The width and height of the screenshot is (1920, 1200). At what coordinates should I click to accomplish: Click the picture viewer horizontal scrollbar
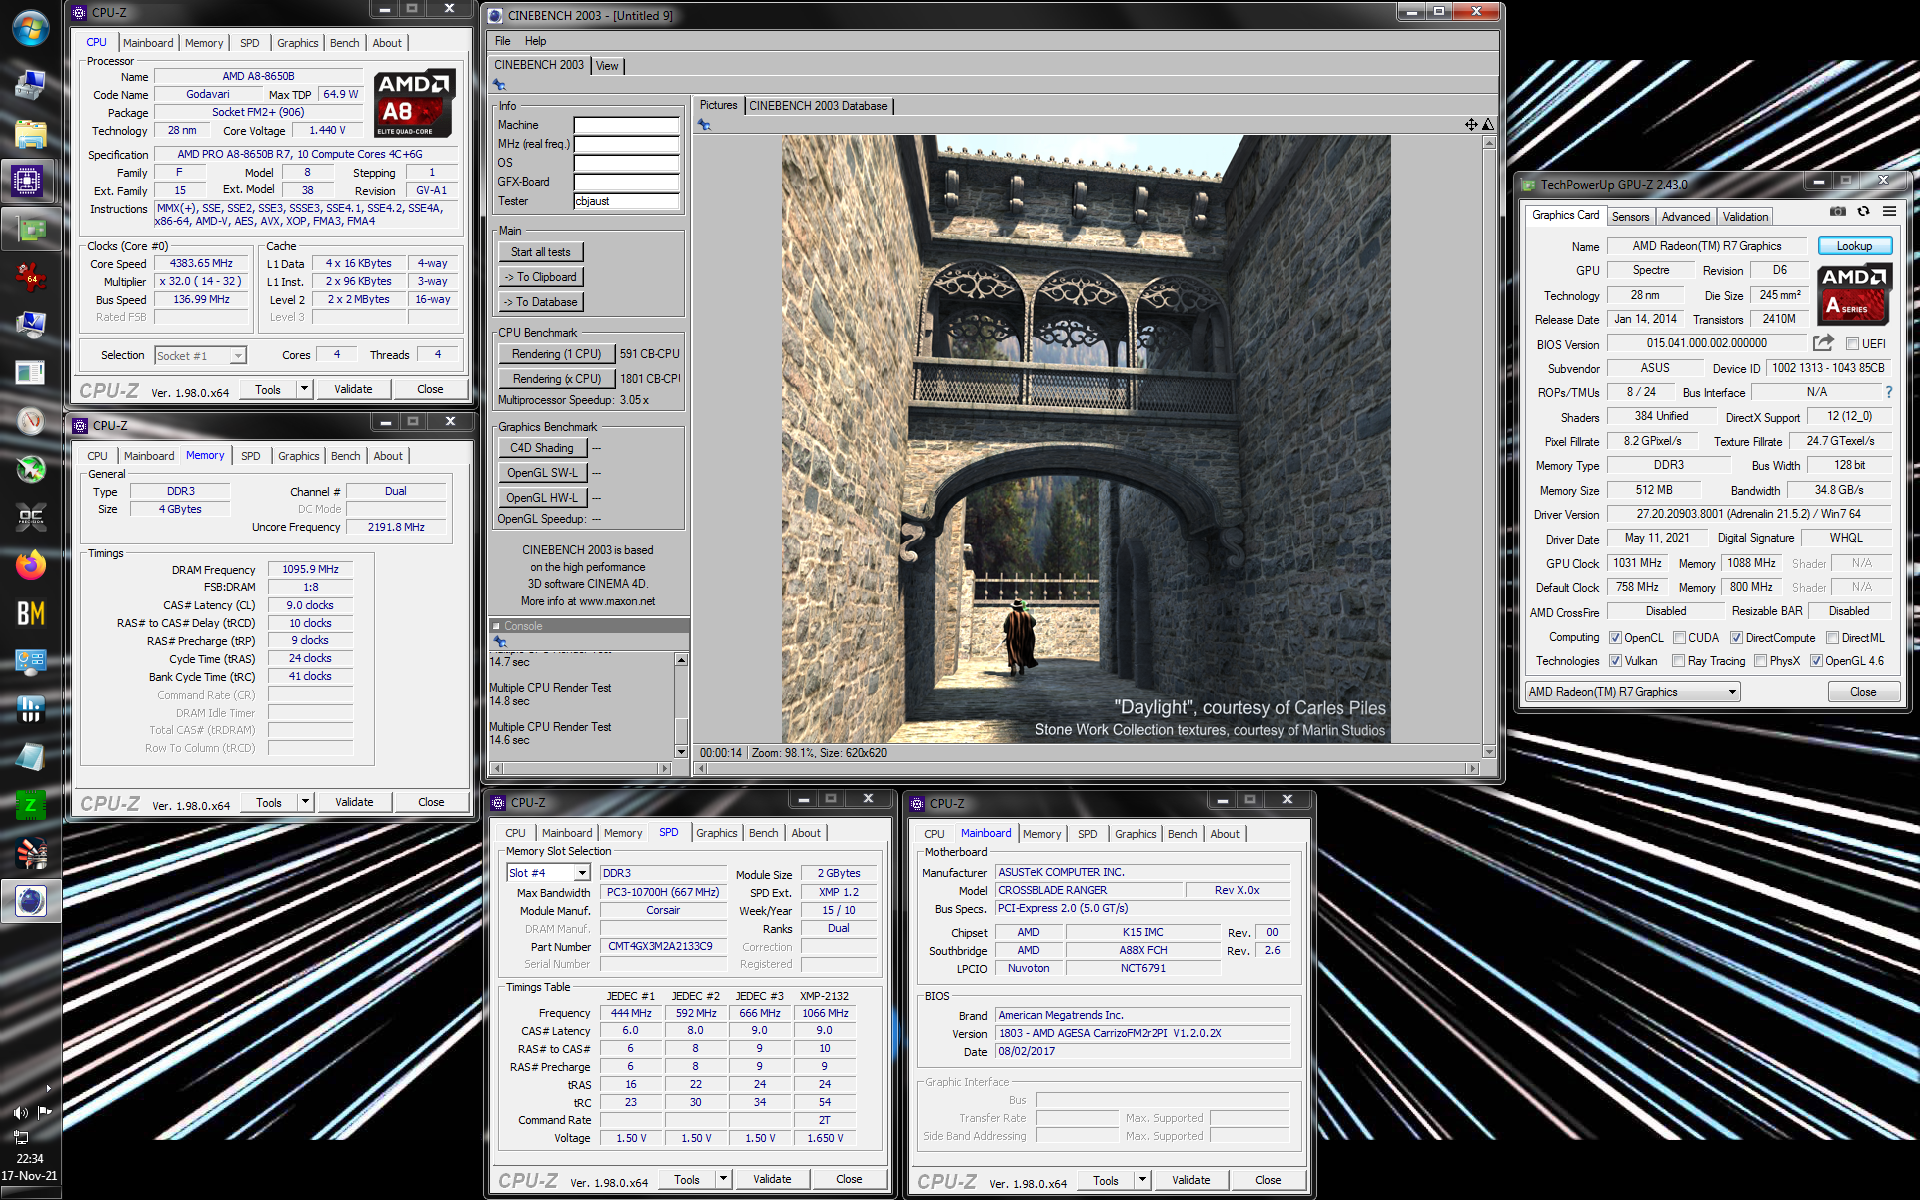tap(1086, 768)
